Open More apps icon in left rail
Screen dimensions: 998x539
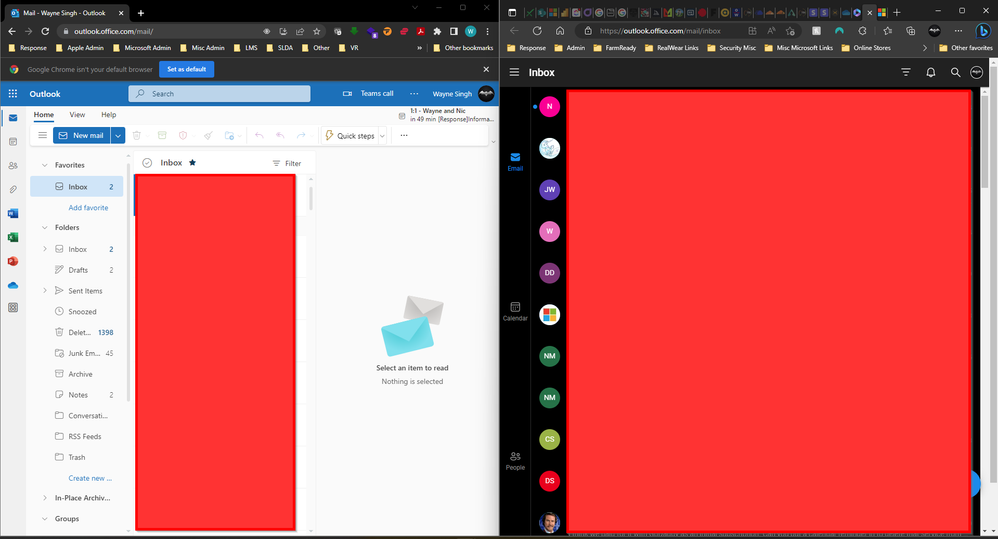(13, 307)
